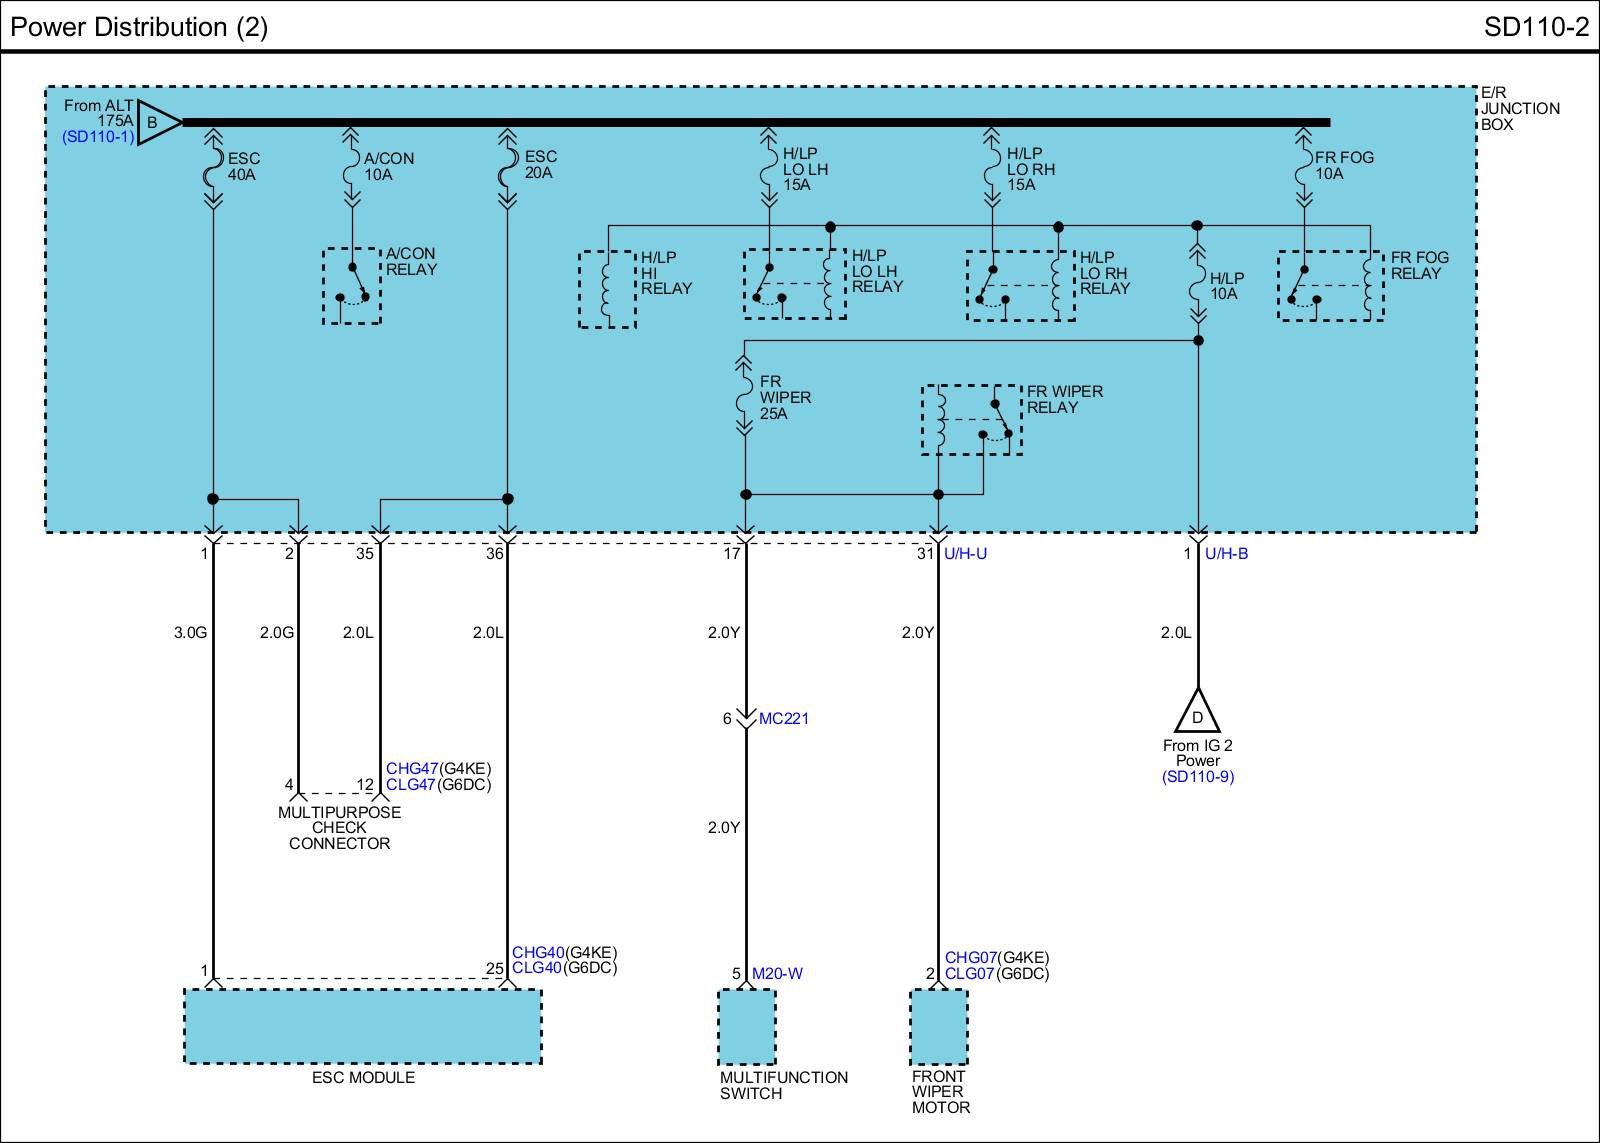The height and width of the screenshot is (1143, 1600).
Task: Select the H/LP HI relay coil symbol
Action: (x=607, y=289)
